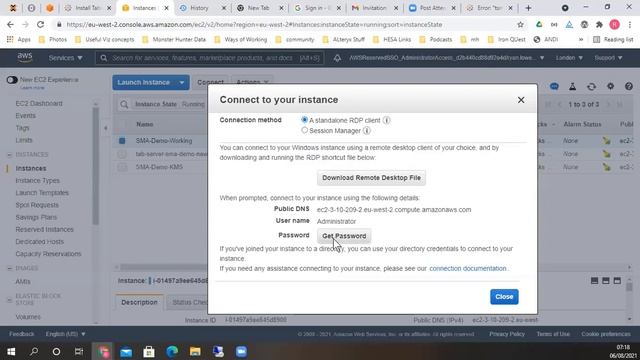Choose the Session Manager connection method

[x=304, y=130]
